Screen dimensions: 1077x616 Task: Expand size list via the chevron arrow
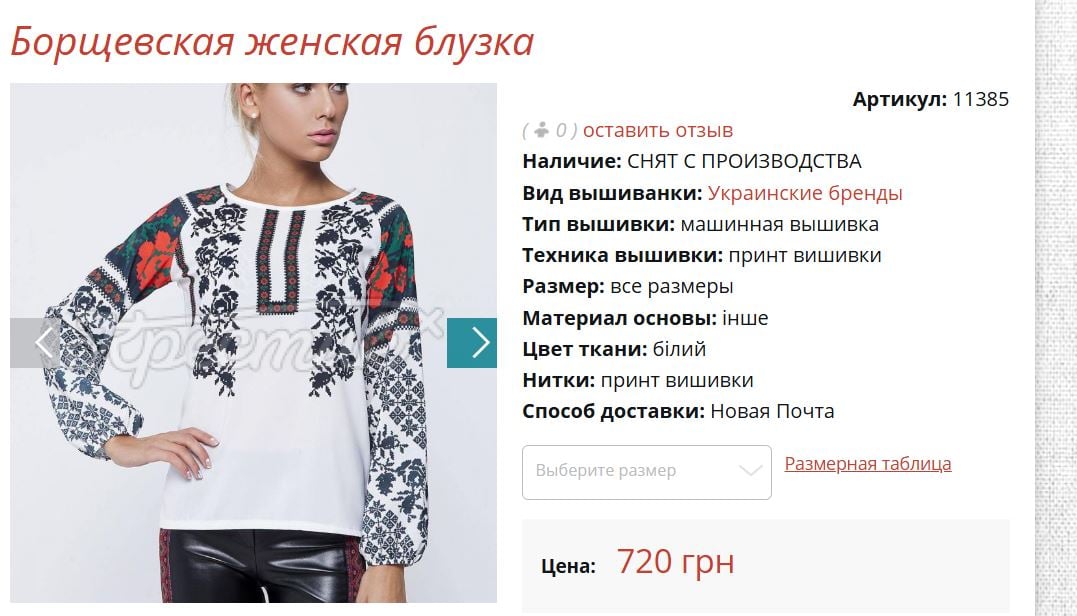coord(750,471)
